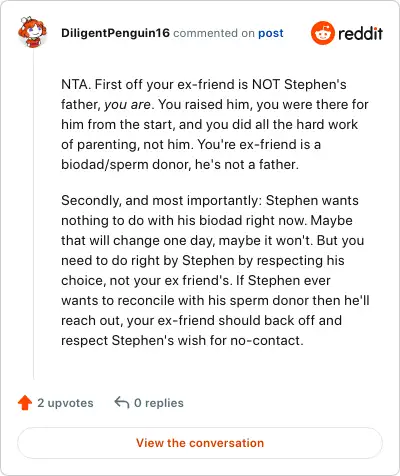Screen dimensions: 400x476
Task: Follow the blue "post" link
Action: [271, 33]
